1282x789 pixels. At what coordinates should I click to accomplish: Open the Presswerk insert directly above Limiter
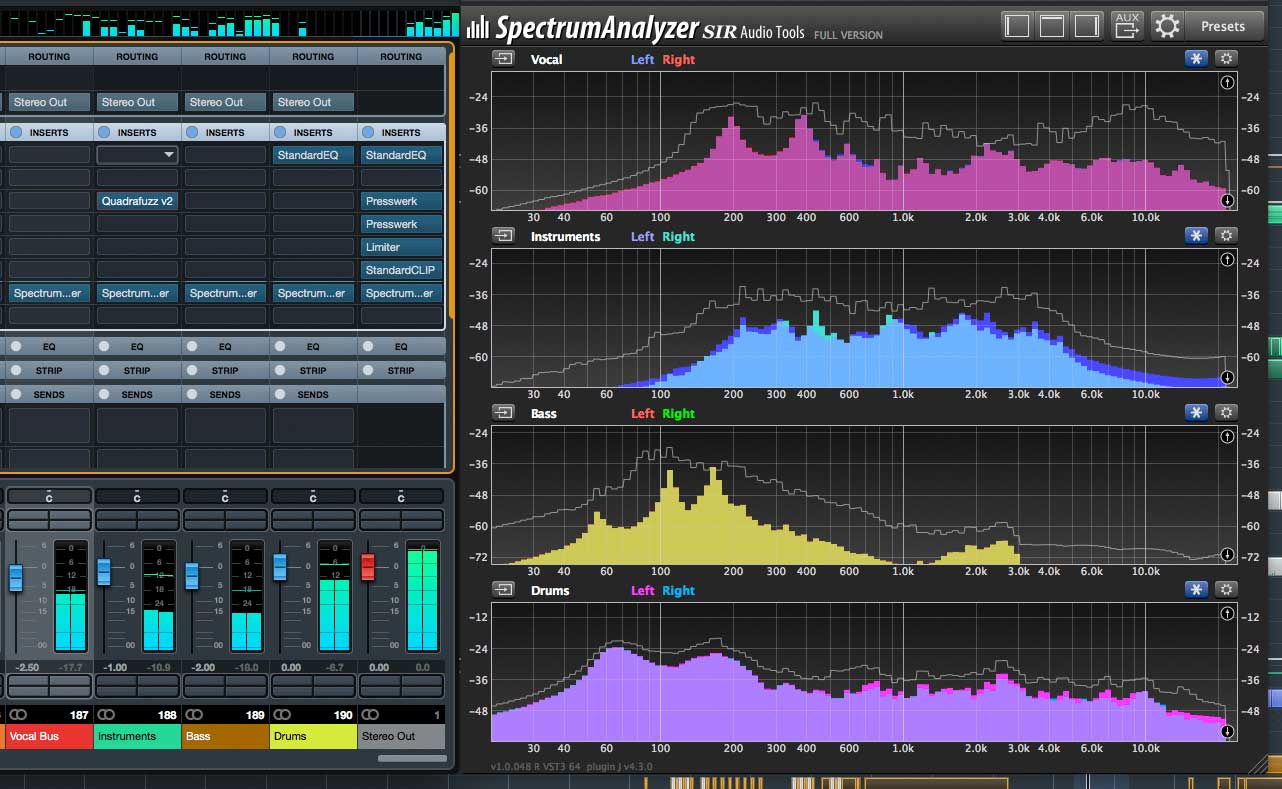[401, 224]
